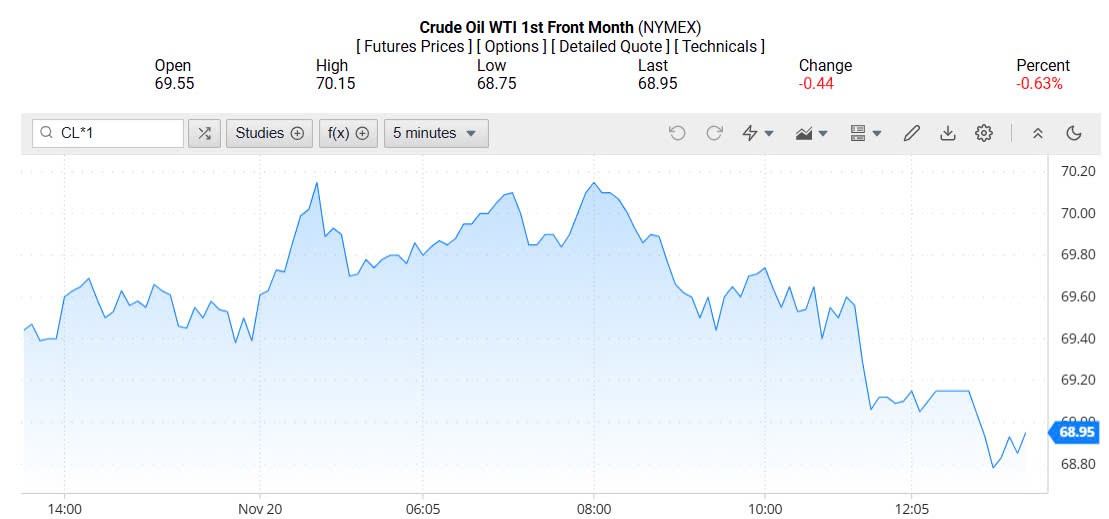This screenshot has width=1109, height=519.
Task: Add an f(x) expression
Action: (x=348, y=133)
